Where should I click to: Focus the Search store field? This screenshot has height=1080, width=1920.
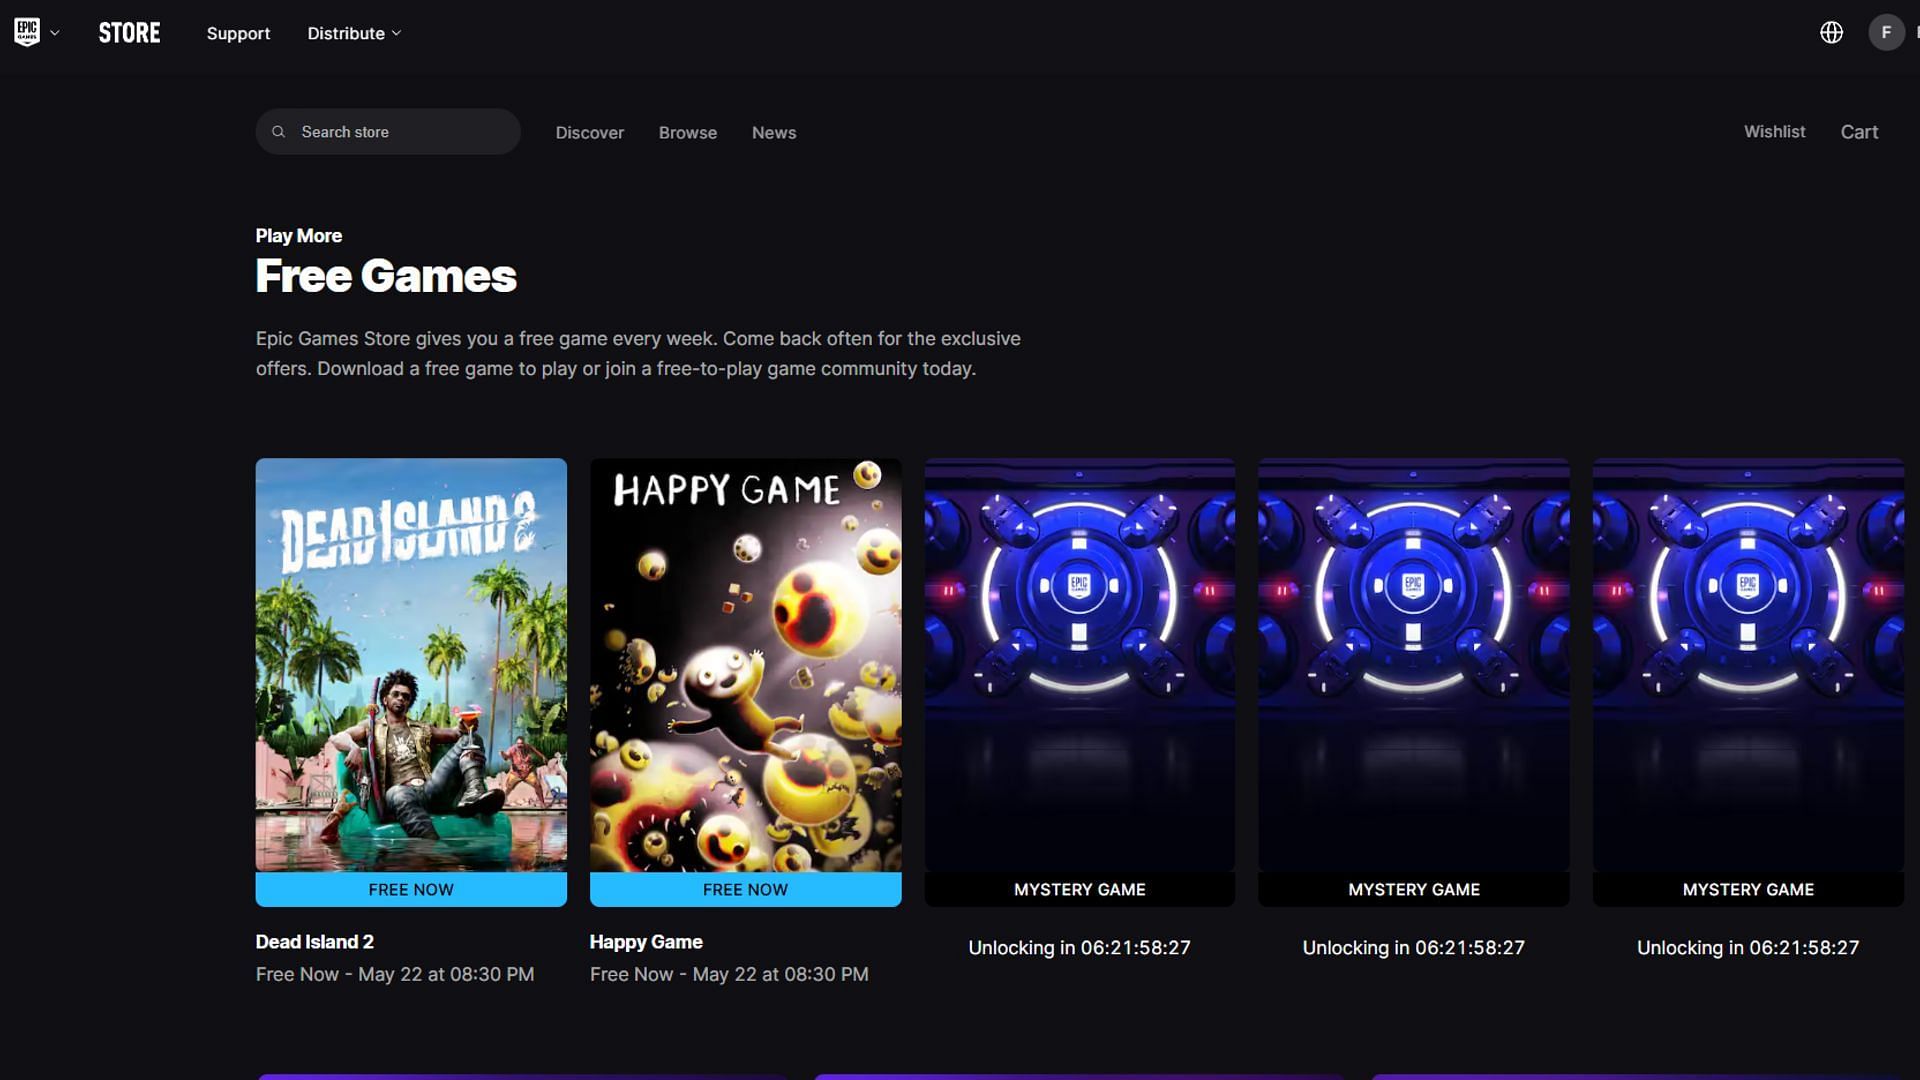coord(388,132)
